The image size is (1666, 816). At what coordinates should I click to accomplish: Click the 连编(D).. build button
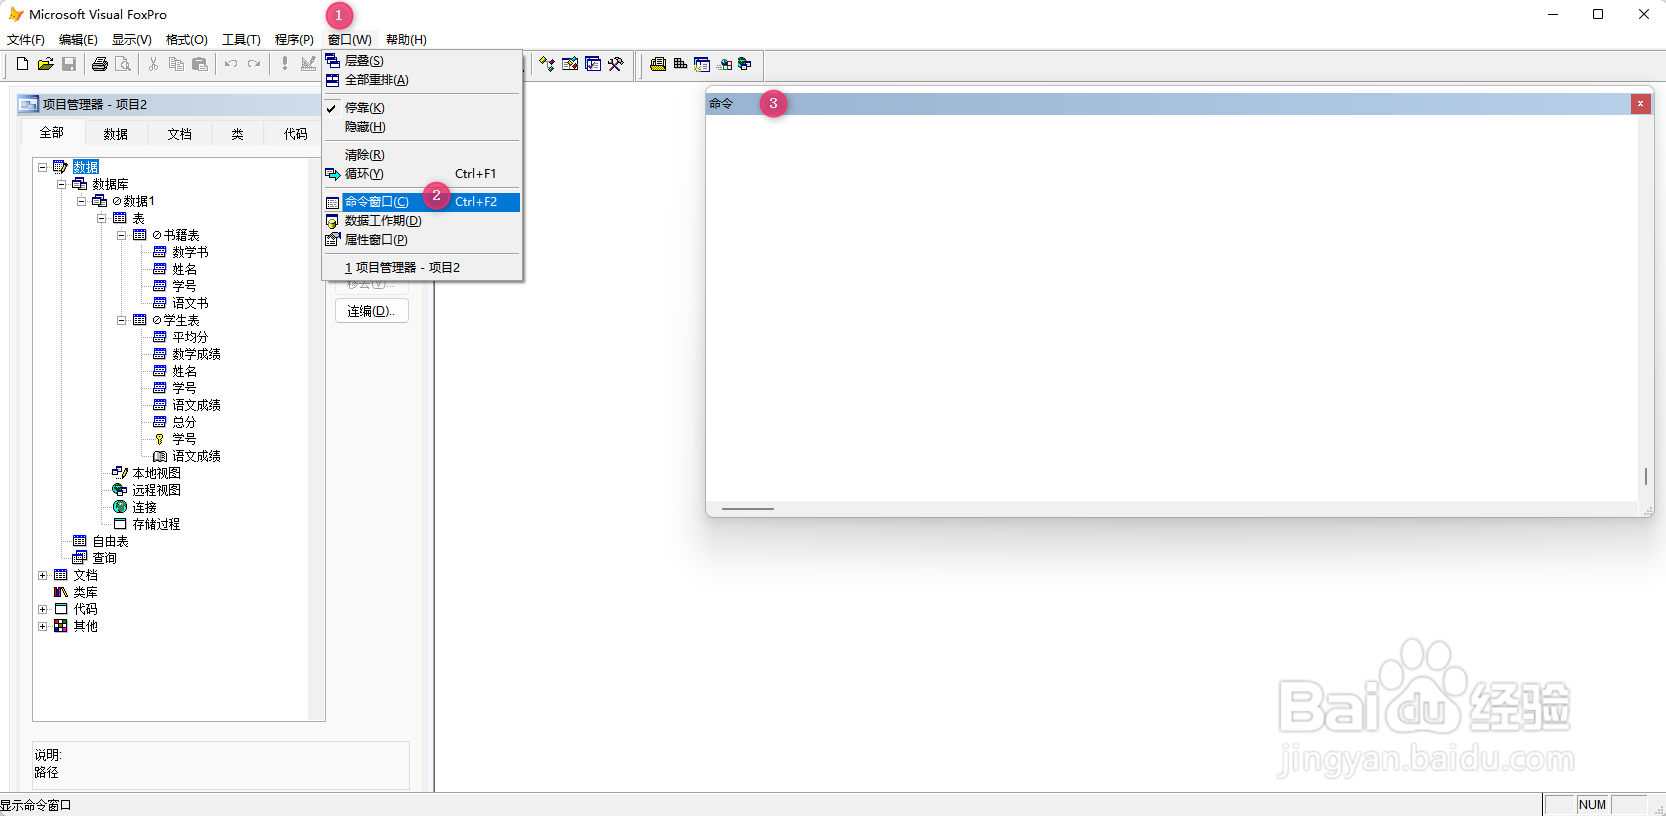(x=371, y=311)
